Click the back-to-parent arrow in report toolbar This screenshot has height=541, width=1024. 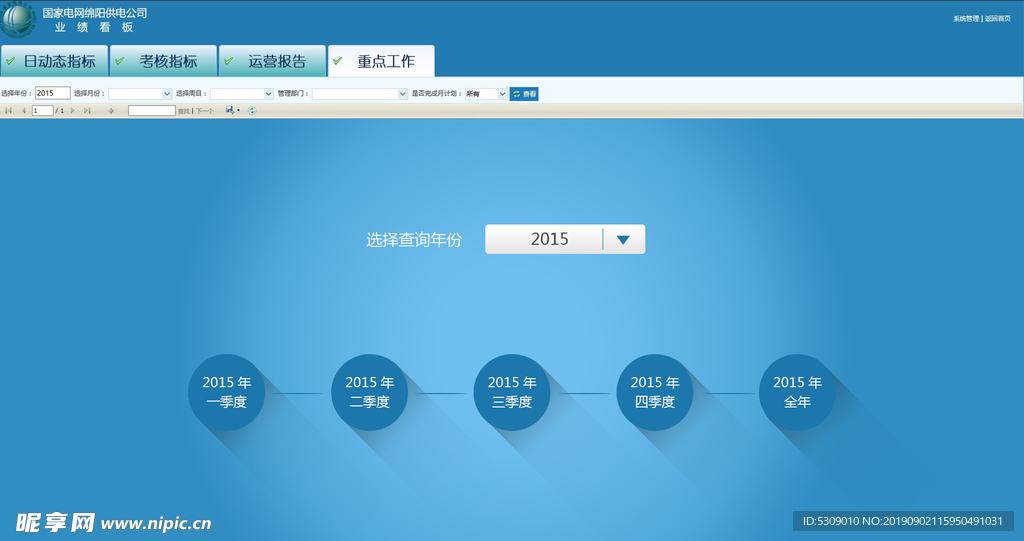[x=111, y=111]
